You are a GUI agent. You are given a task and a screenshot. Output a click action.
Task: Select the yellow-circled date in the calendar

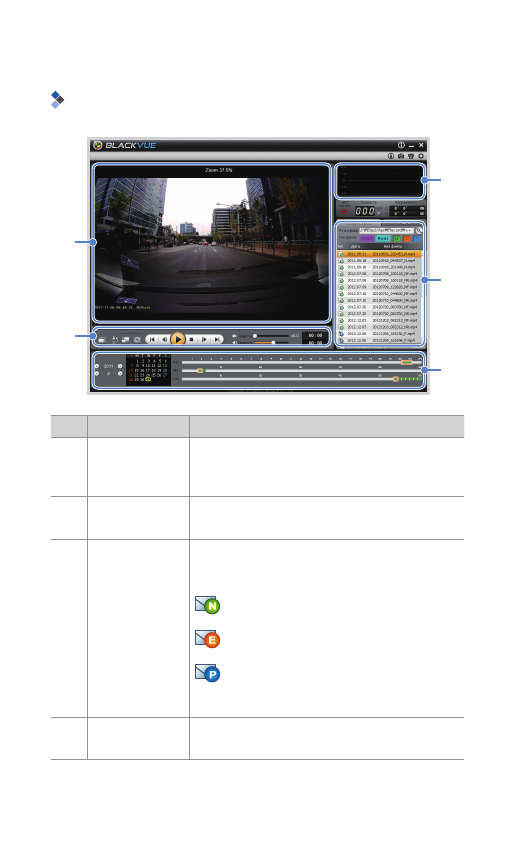click(x=148, y=379)
